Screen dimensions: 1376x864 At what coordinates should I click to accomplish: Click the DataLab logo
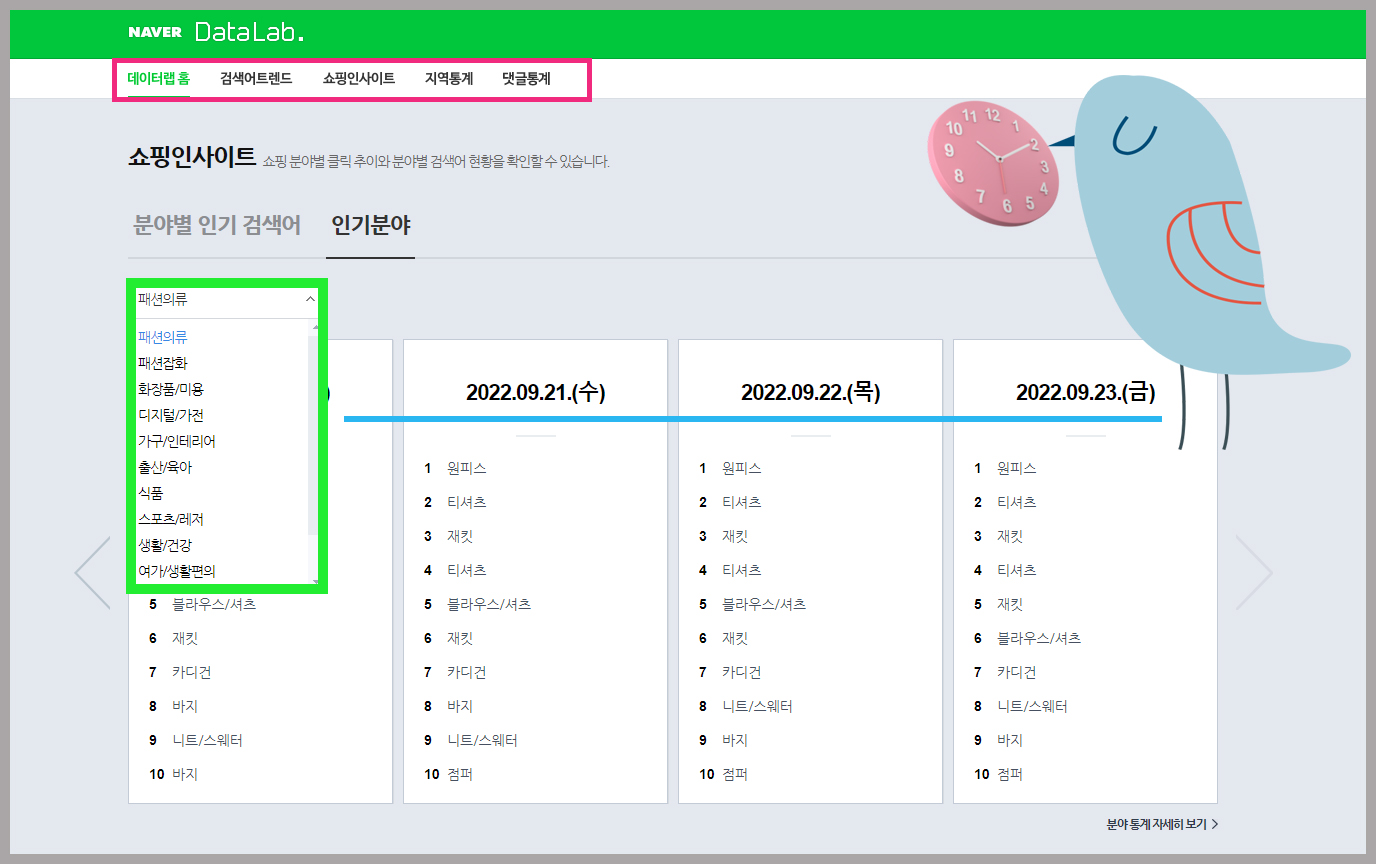point(249,32)
